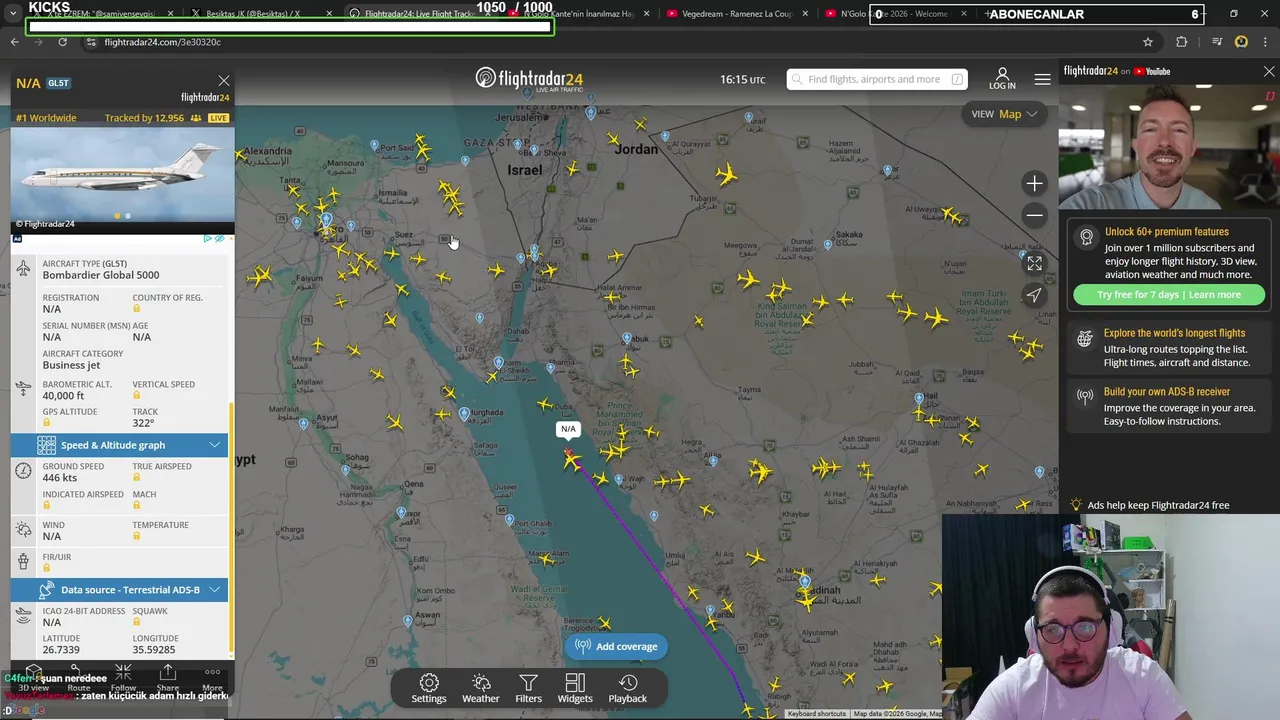Open the VIEW Map dropdown
This screenshot has height=720, width=1280.
[1004, 114]
